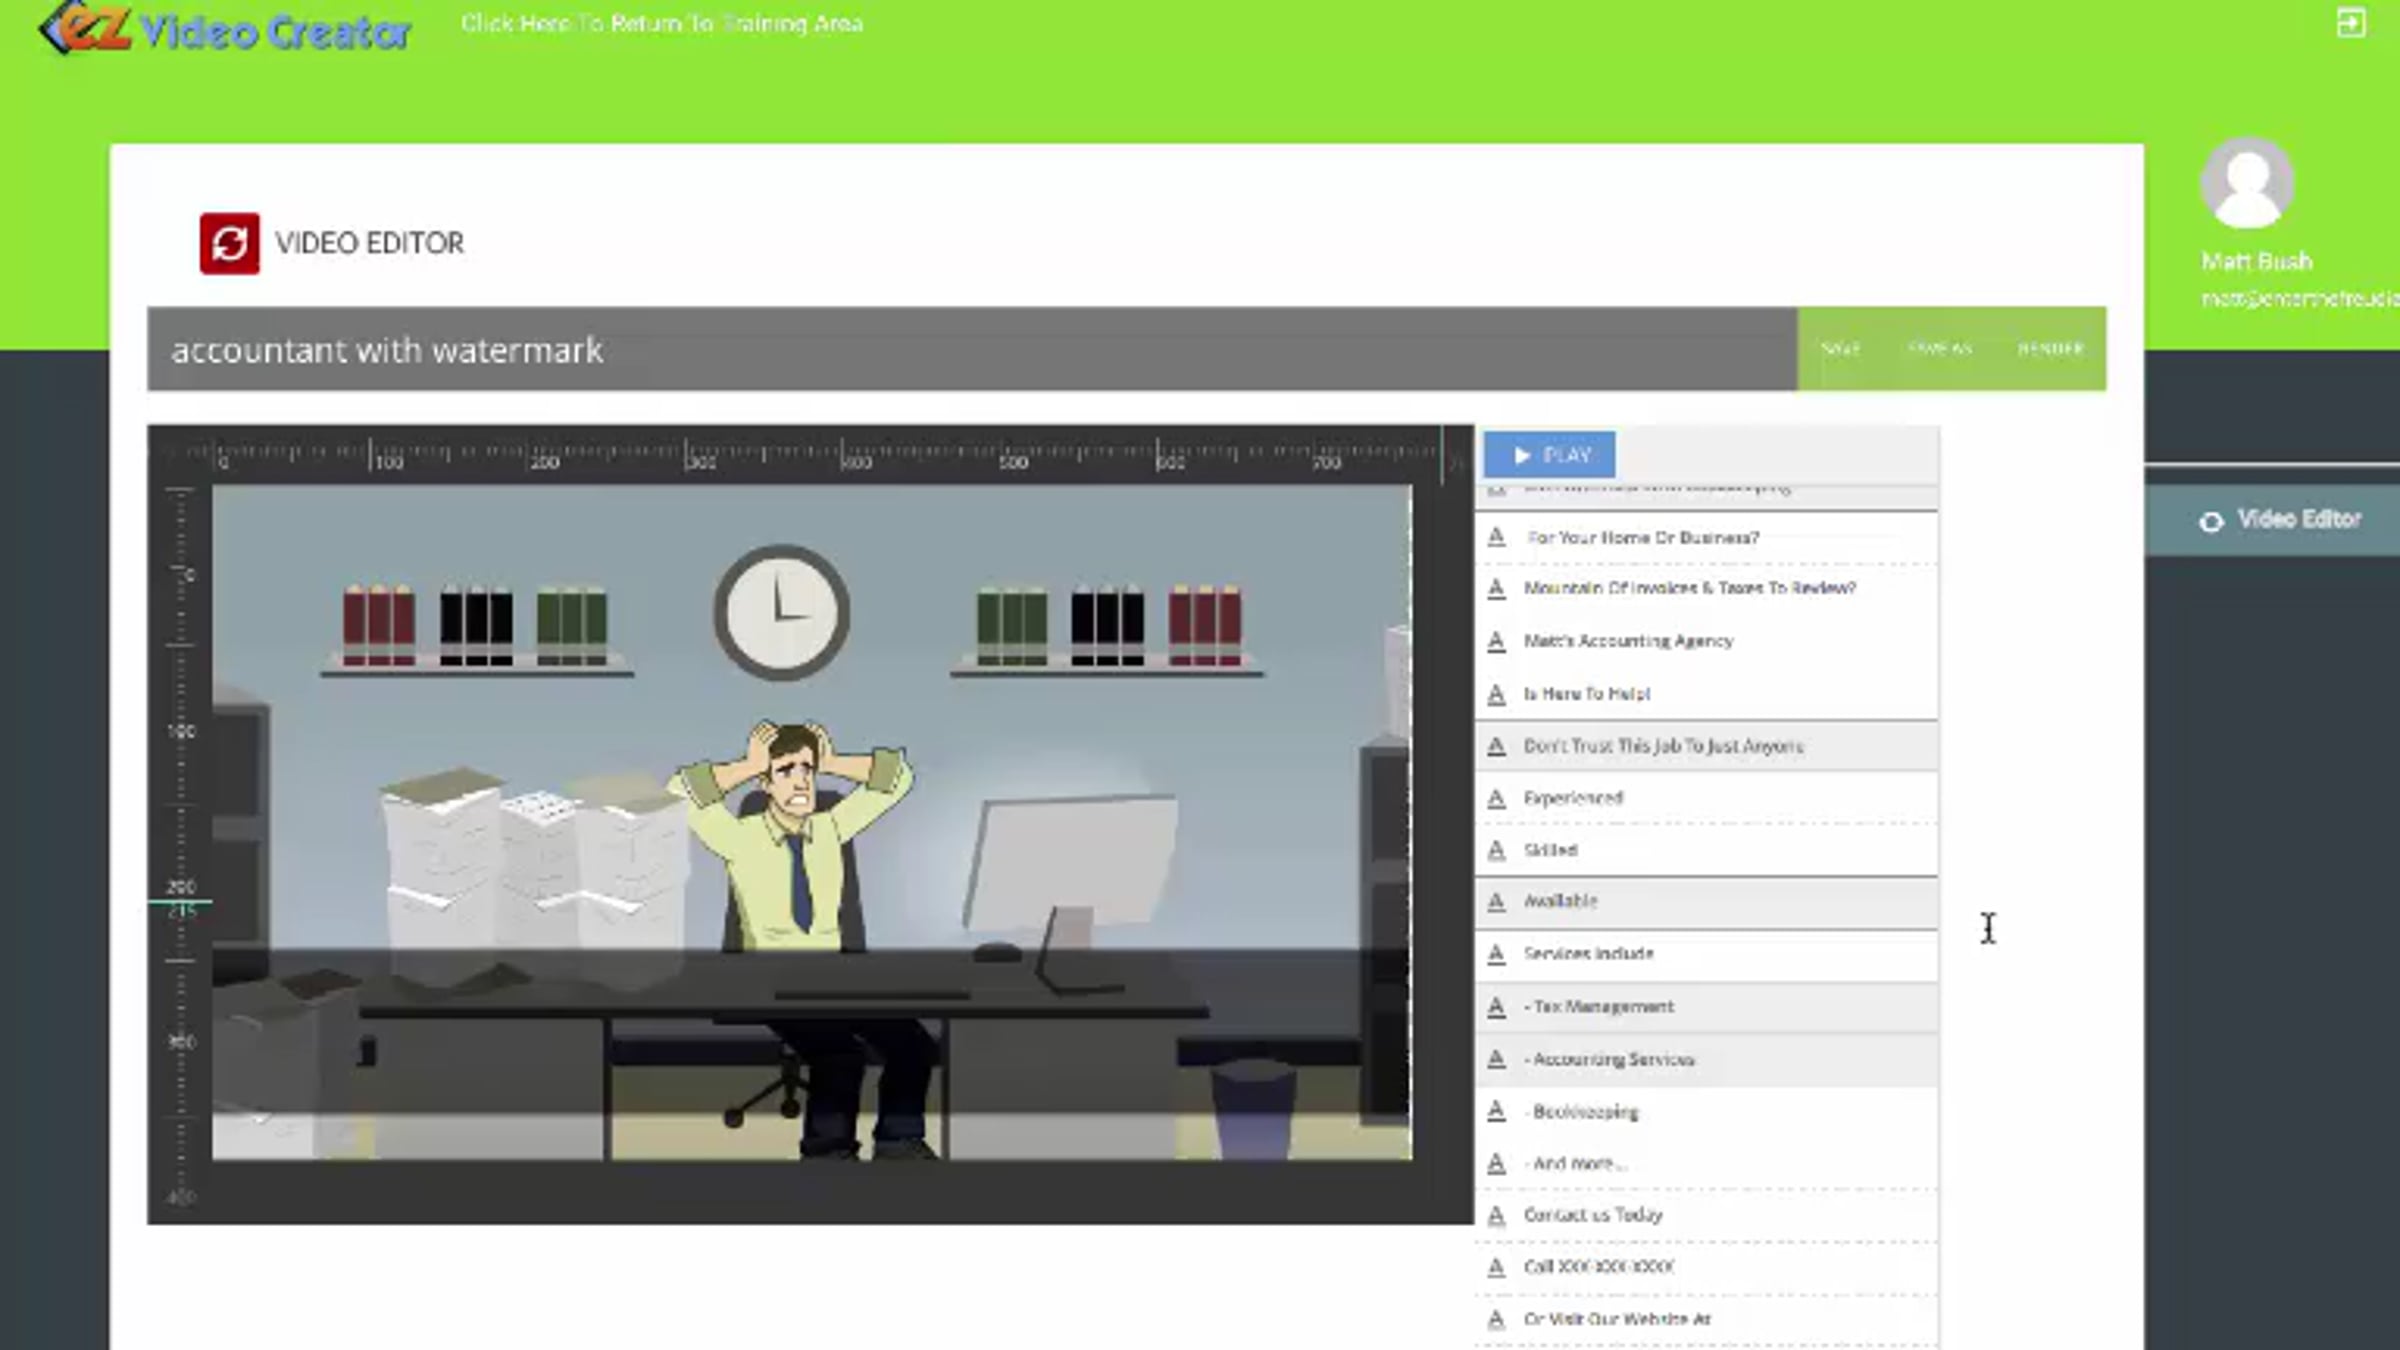
Task: Click the Matt Bush profile avatar
Action: point(2247,184)
